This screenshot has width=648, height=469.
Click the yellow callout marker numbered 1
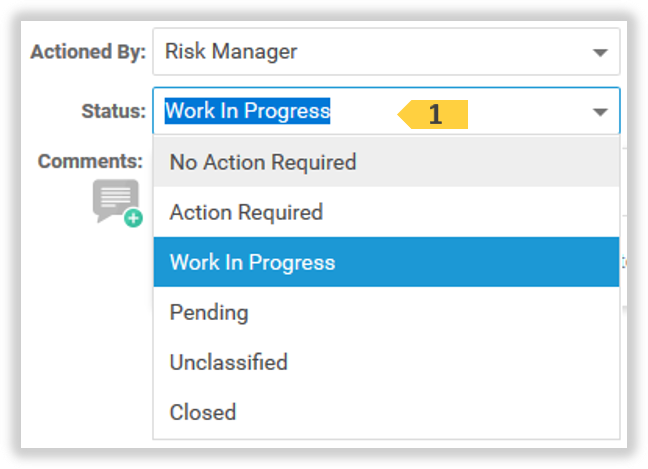click(x=434, y=114)
